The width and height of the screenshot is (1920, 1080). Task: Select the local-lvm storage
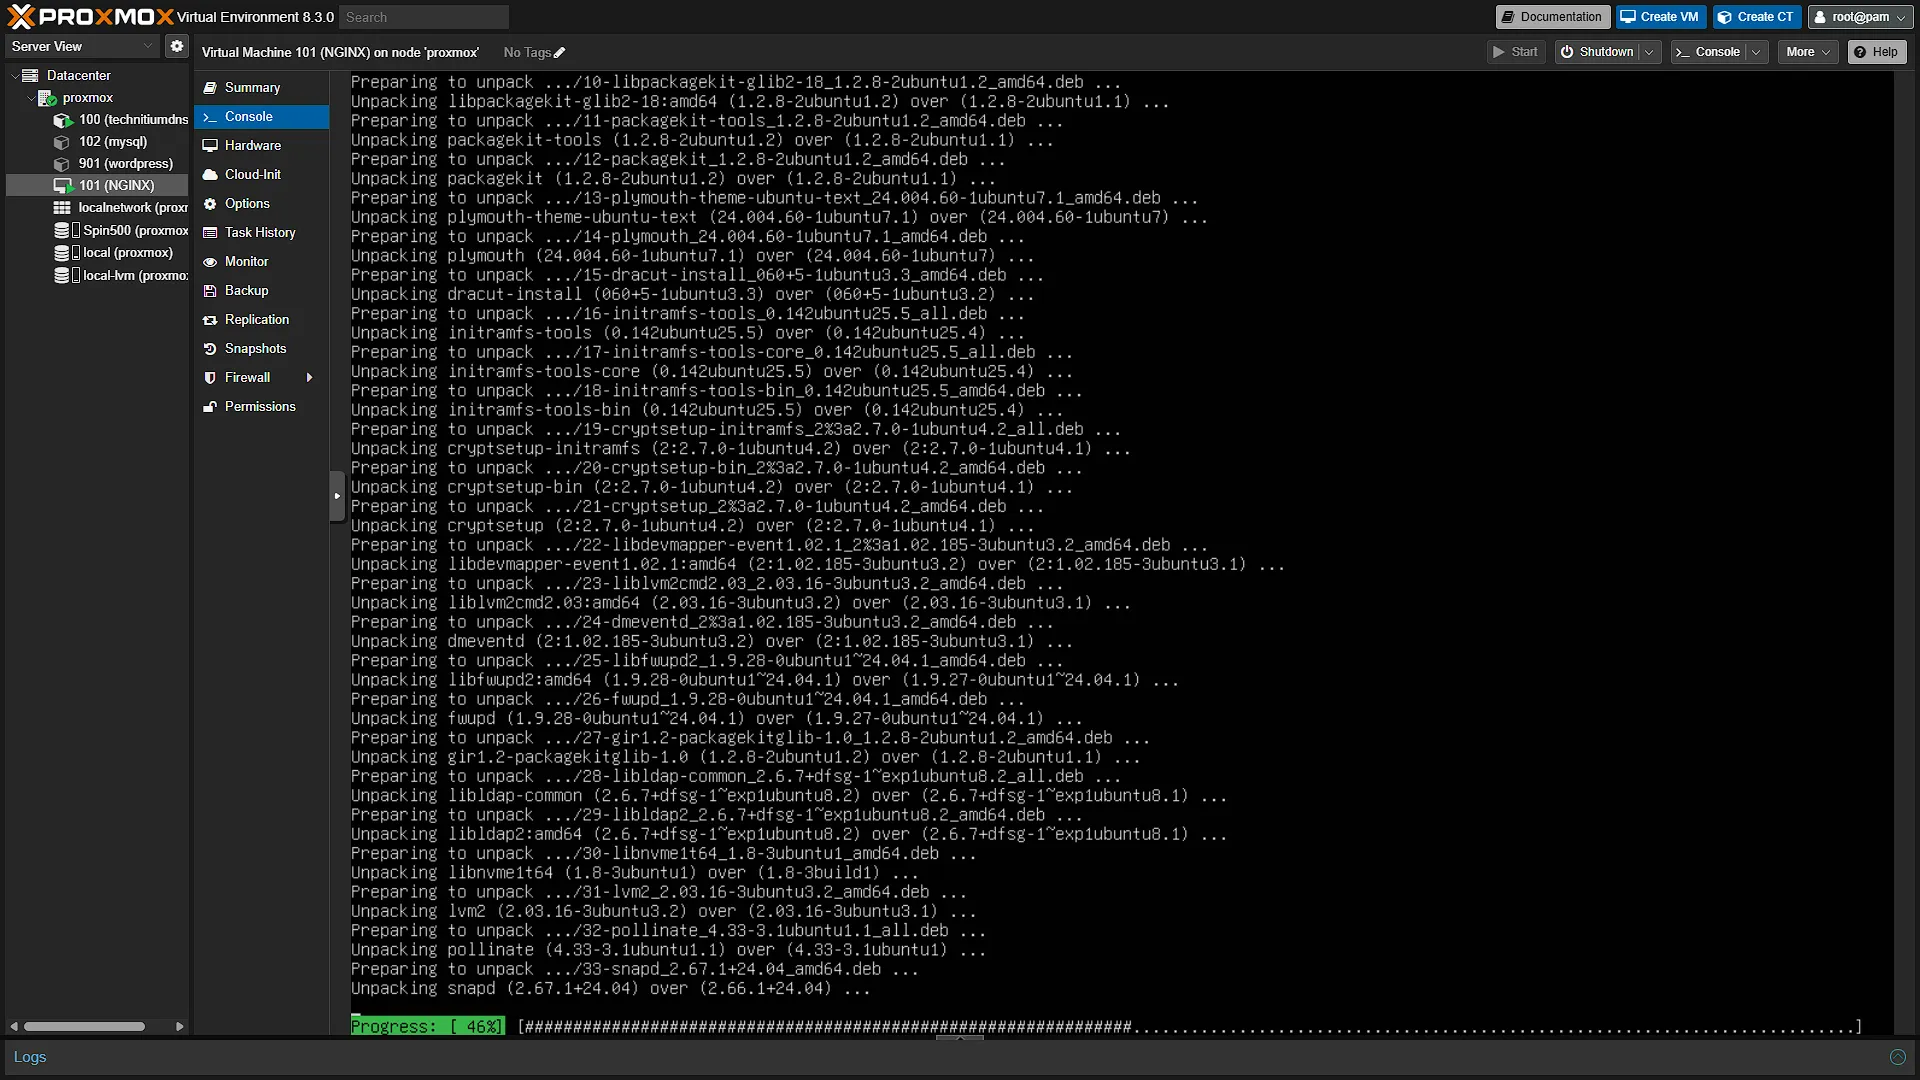tap(120, 276)
